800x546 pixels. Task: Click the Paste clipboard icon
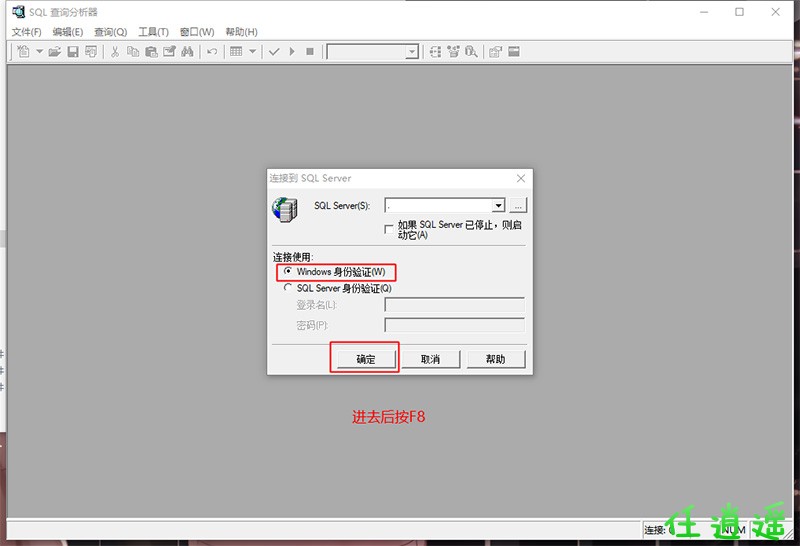click(151, 52)
